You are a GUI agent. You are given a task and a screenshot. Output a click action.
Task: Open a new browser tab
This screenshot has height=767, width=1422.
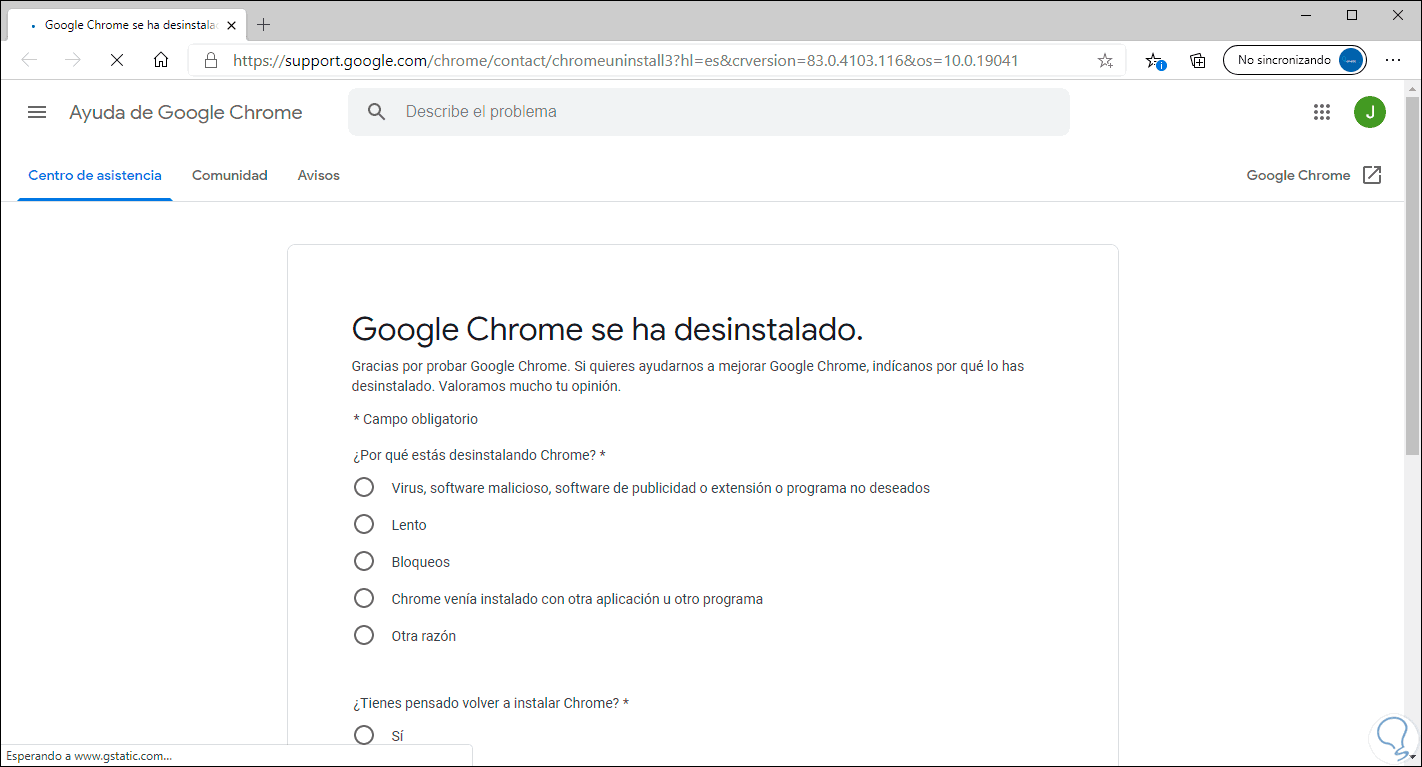point(264,24)
